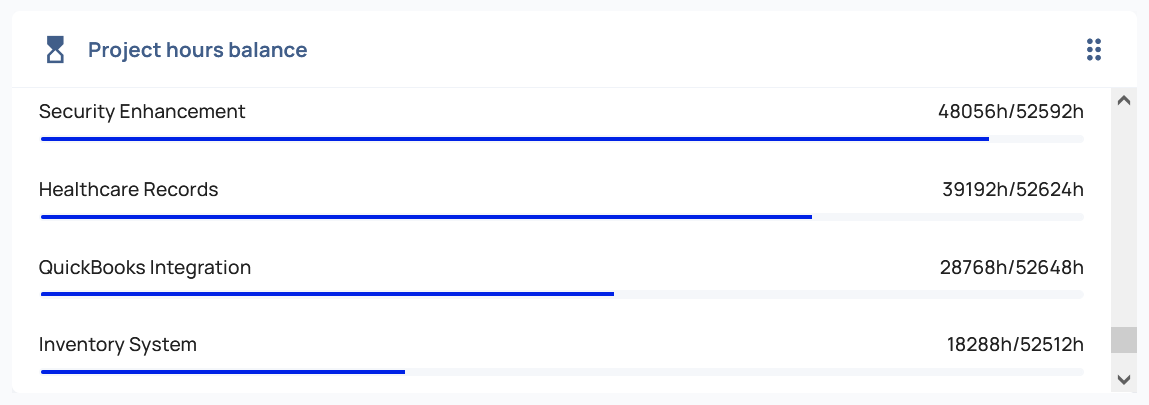Click the Healthcare Records progress bar

(x=426, y=216)
